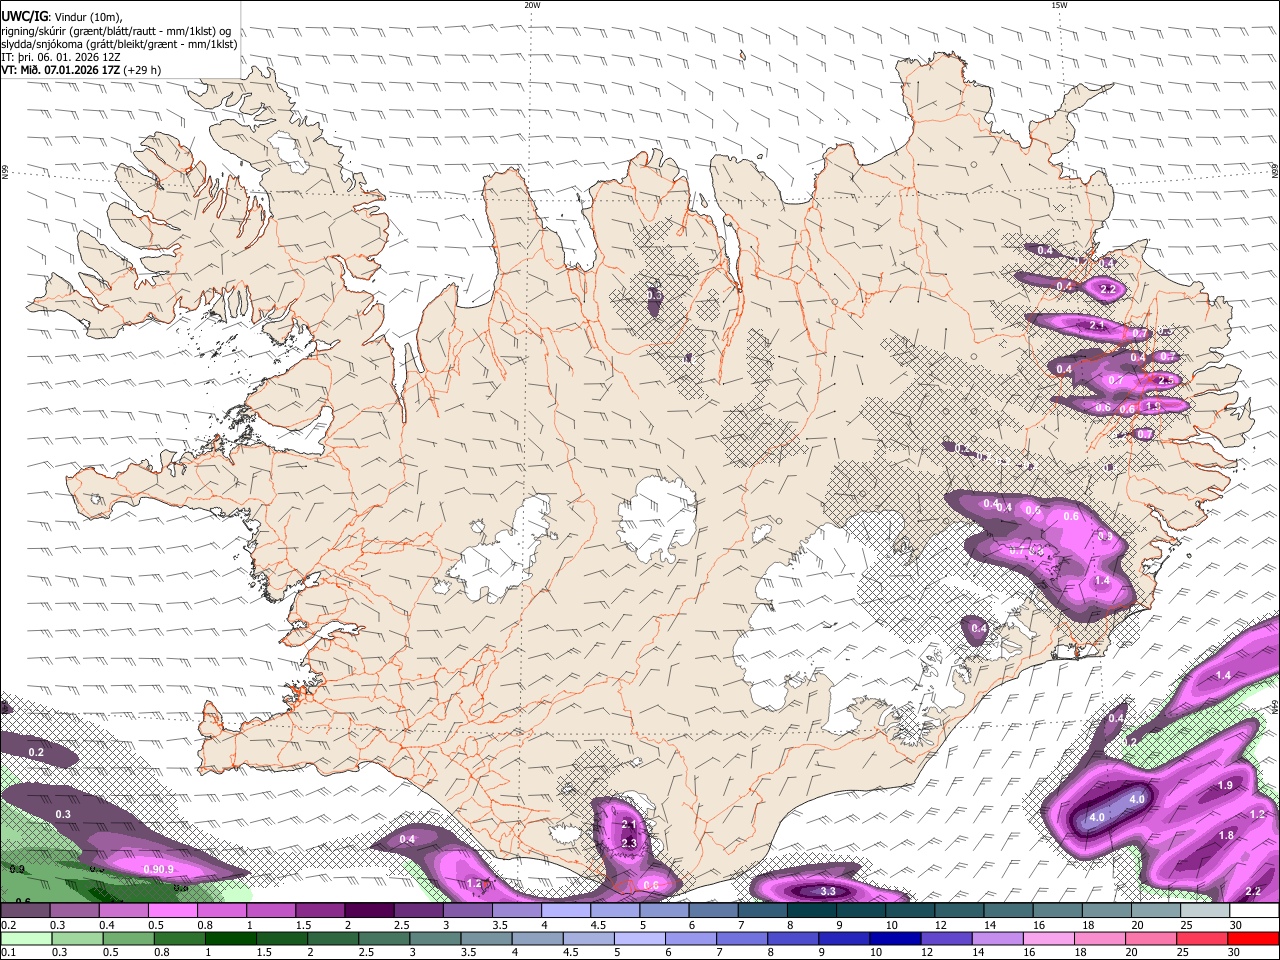Click the '1.8' precipitation value in the southeast sea

[x=1226, y=835]
